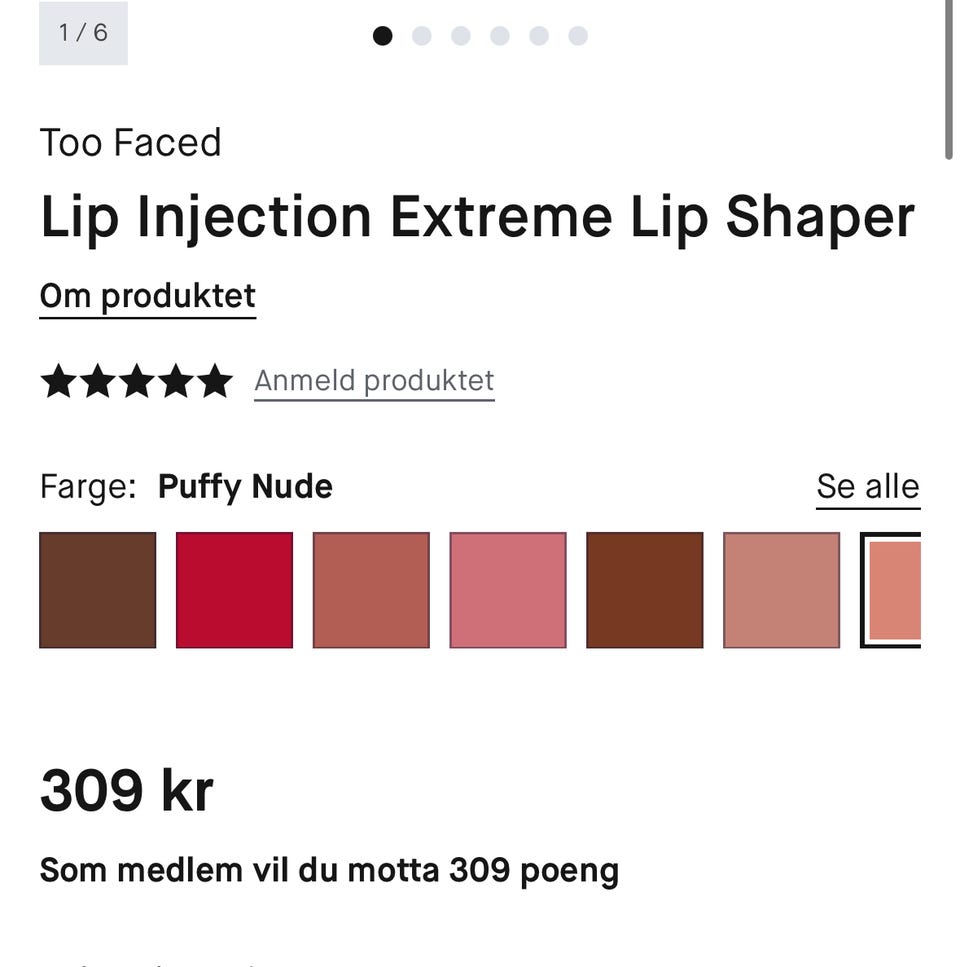Select the first active carousel dot

382,36
